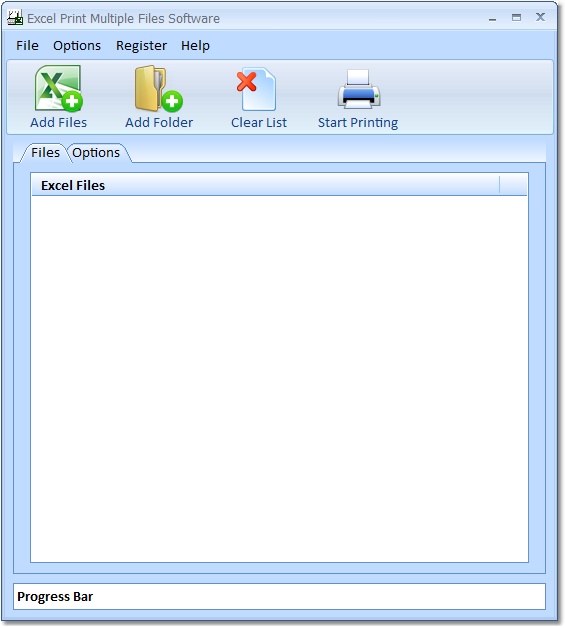Screen dimensions: 565x628
Task: Minimize the Excel Print Multiple Files window
Action: click(493, 18)
